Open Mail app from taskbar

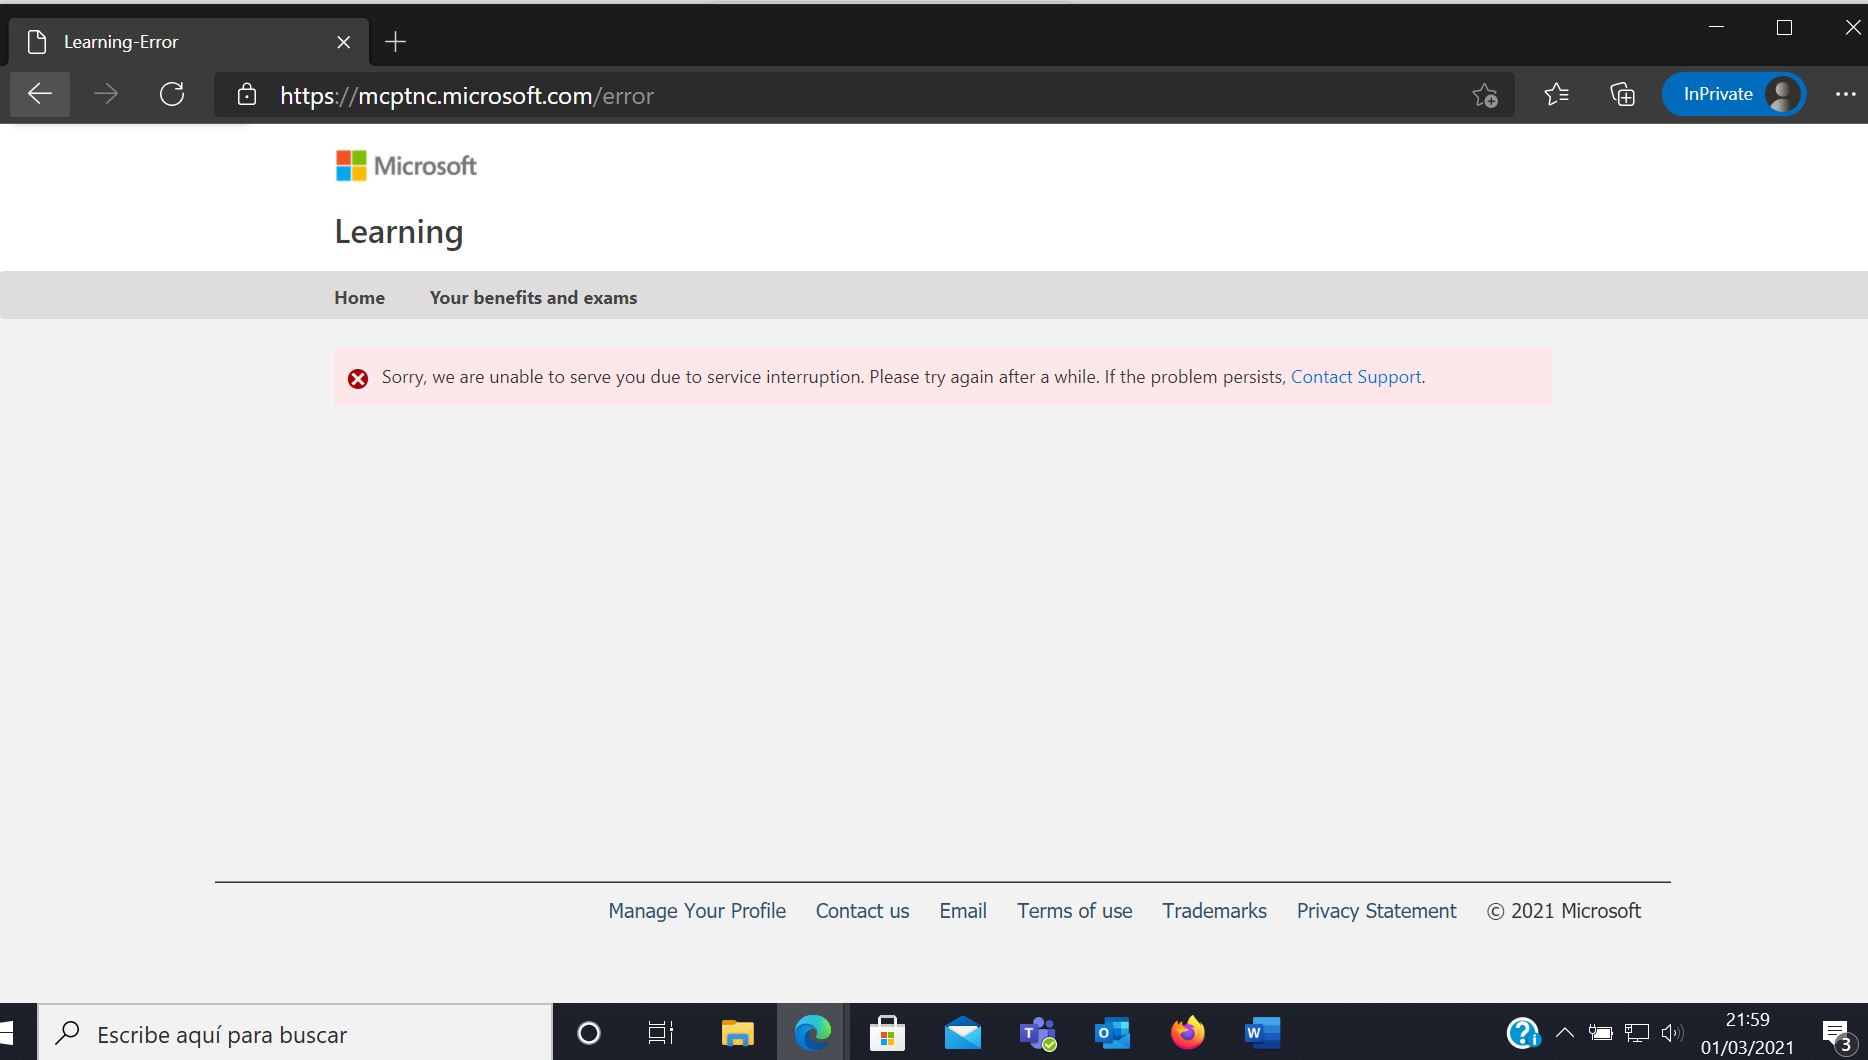(x=962, y=1033)
